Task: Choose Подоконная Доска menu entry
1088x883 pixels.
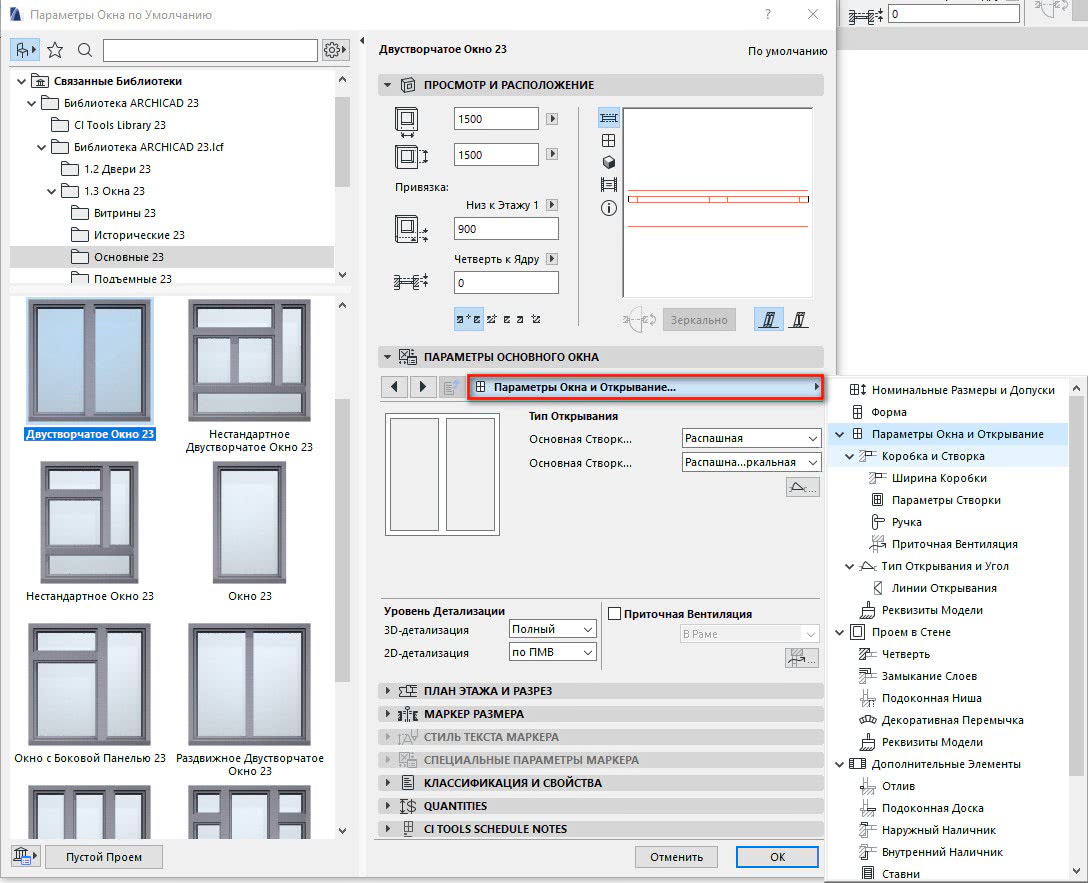Action: 932,808
